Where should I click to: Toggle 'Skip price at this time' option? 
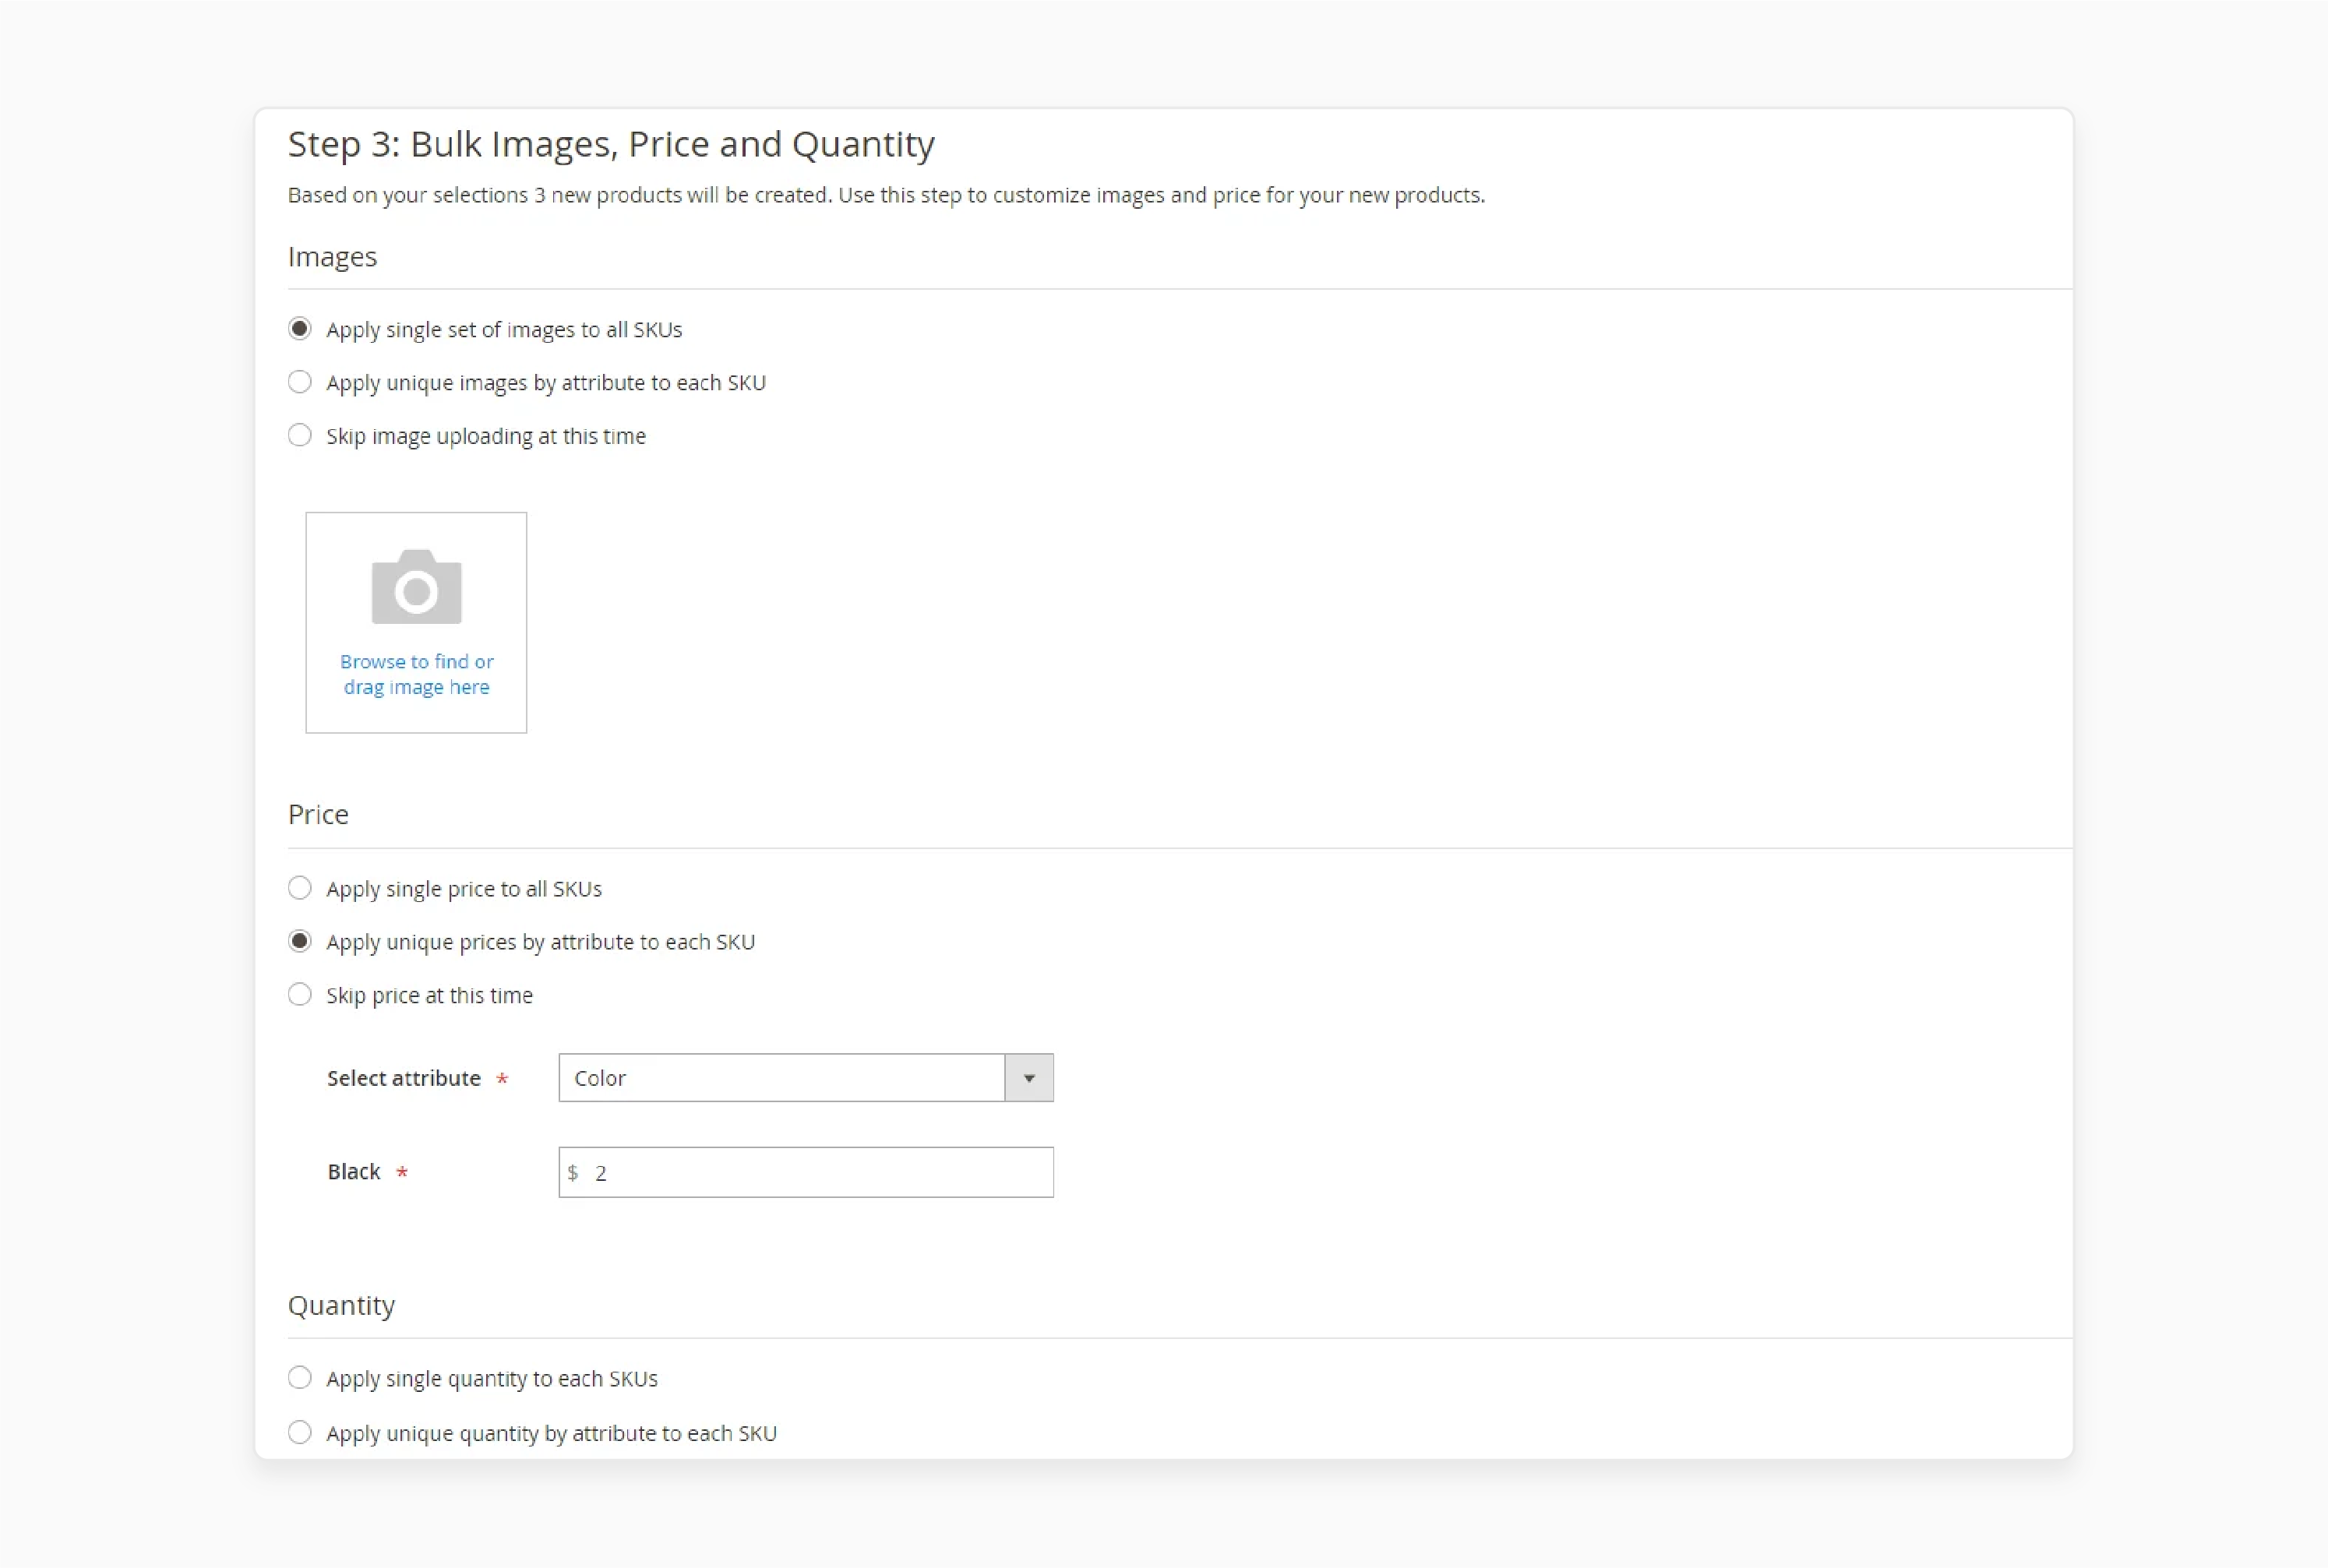click(299, 994)
